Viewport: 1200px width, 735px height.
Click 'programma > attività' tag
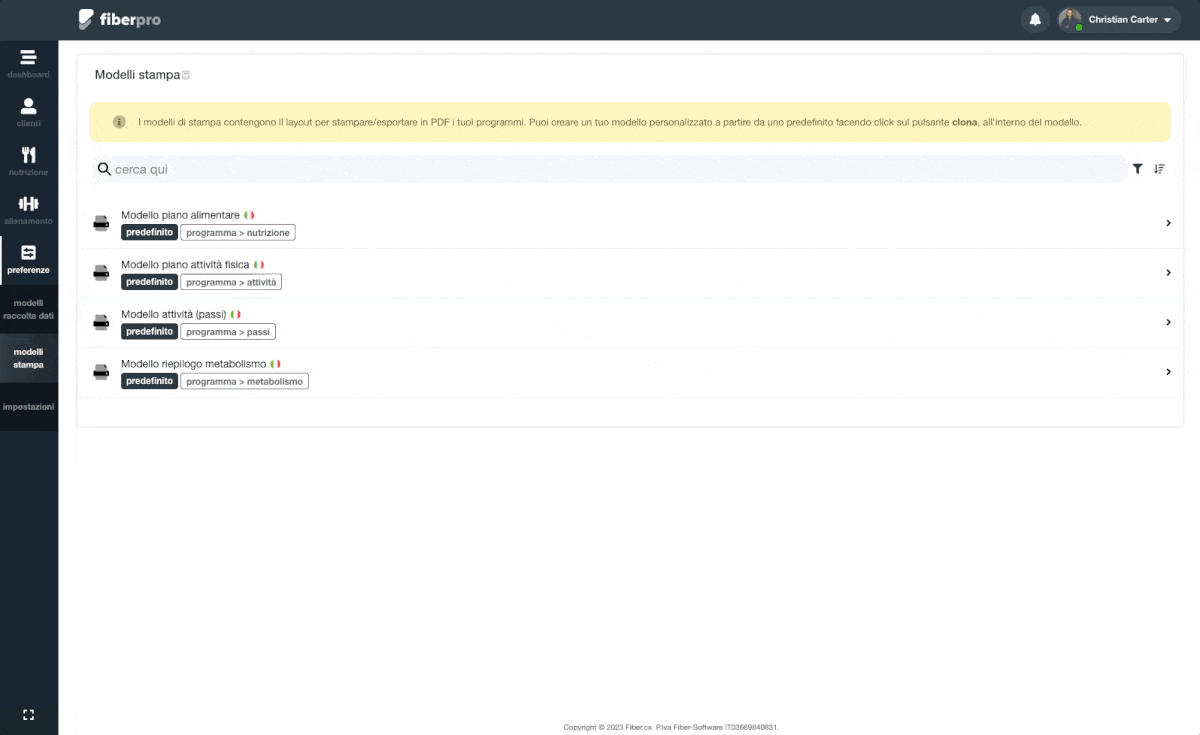tap(231, 282)
